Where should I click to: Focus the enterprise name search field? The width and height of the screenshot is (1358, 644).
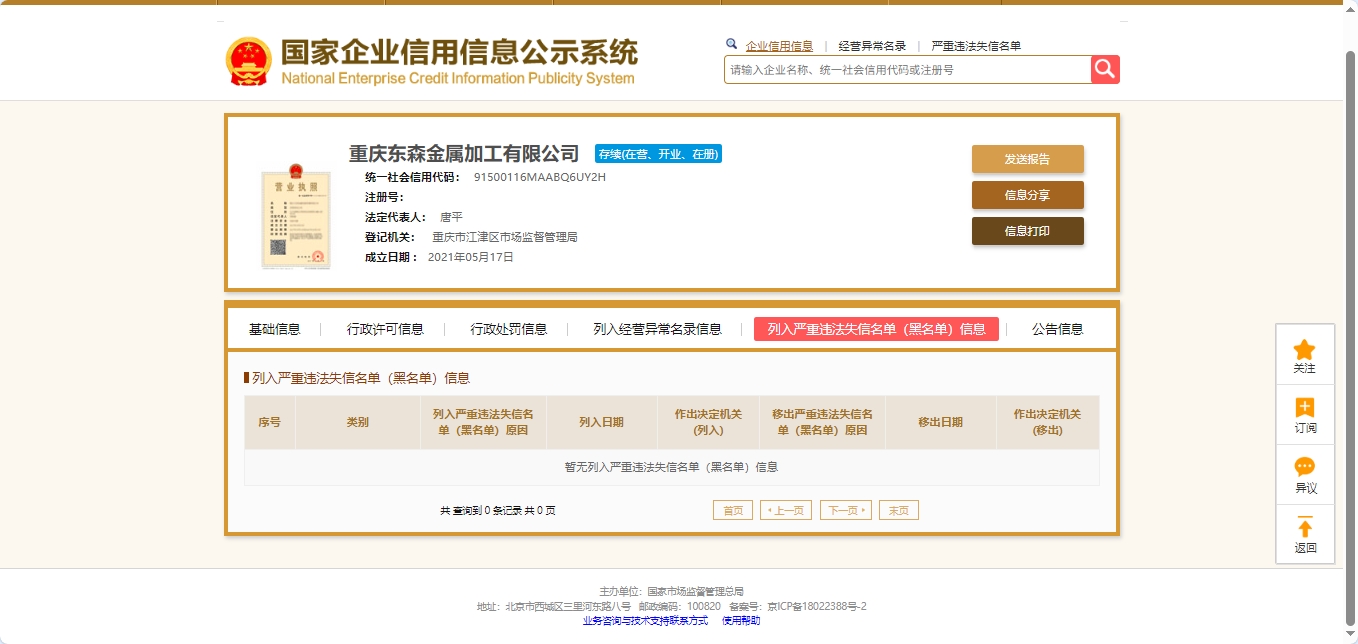907,69
